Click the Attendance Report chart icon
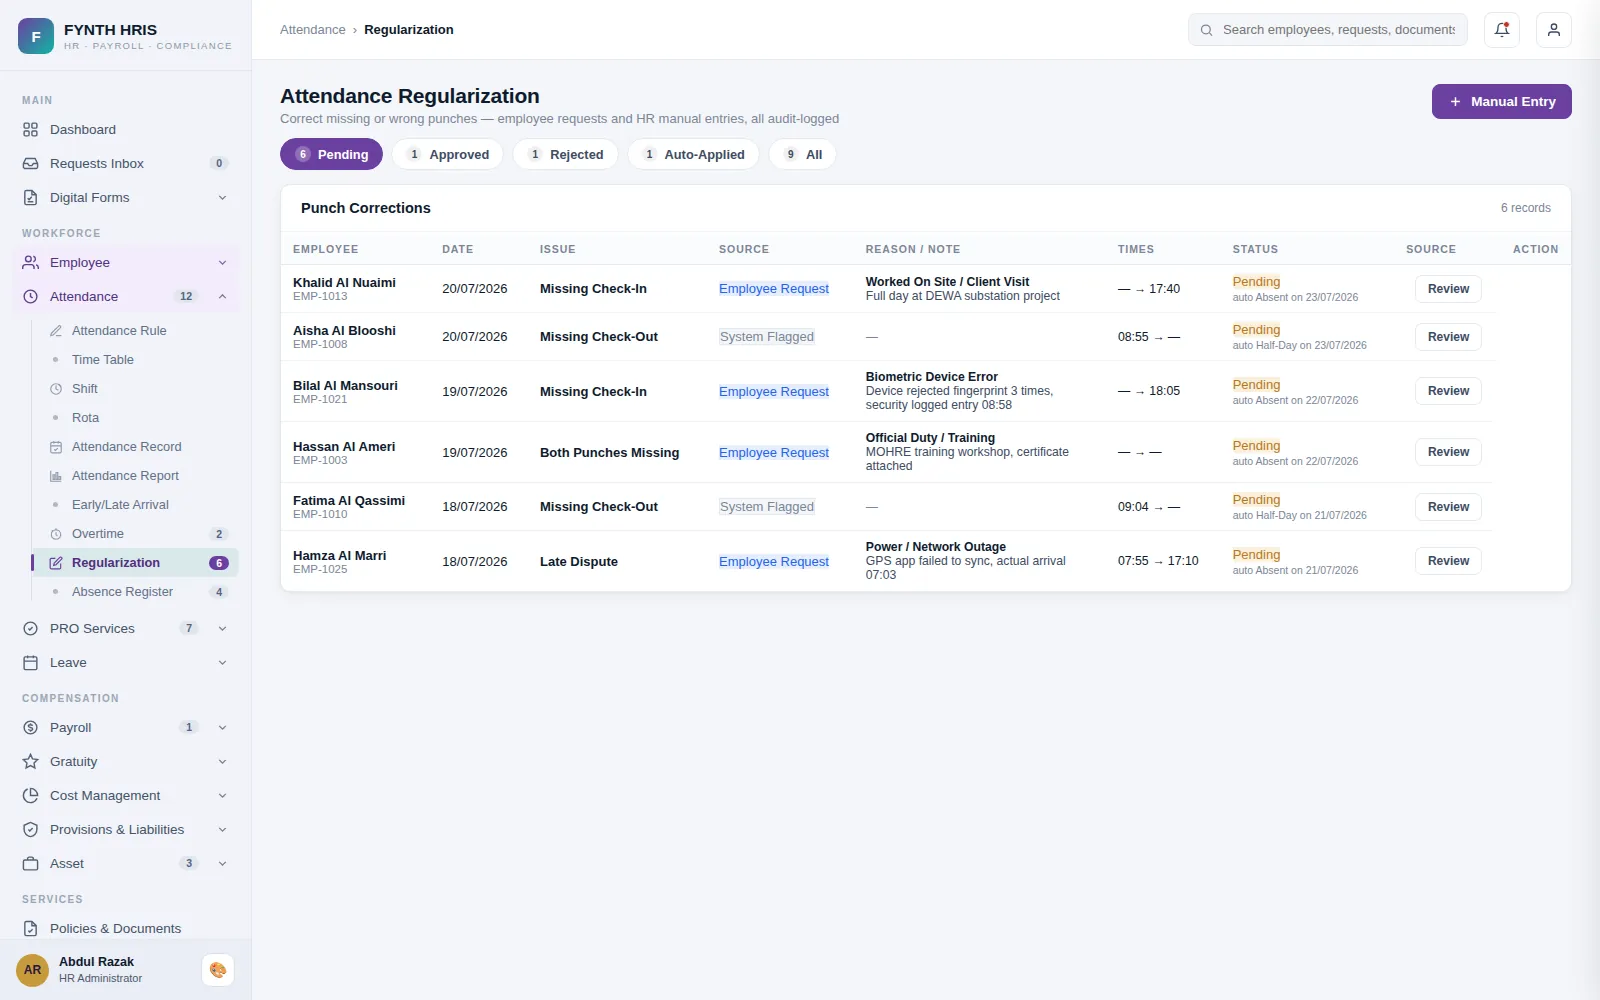The width and height of the screenshot is (1600, 1000). (x=56, y=476)
